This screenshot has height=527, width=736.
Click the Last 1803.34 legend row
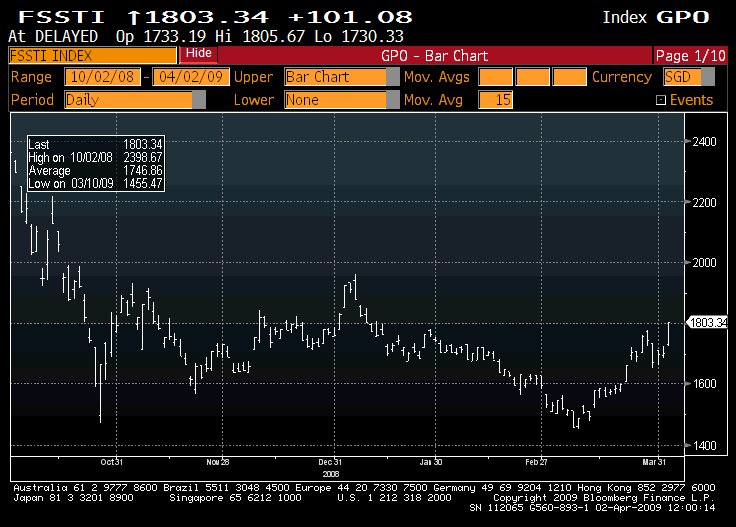(95, 144)
